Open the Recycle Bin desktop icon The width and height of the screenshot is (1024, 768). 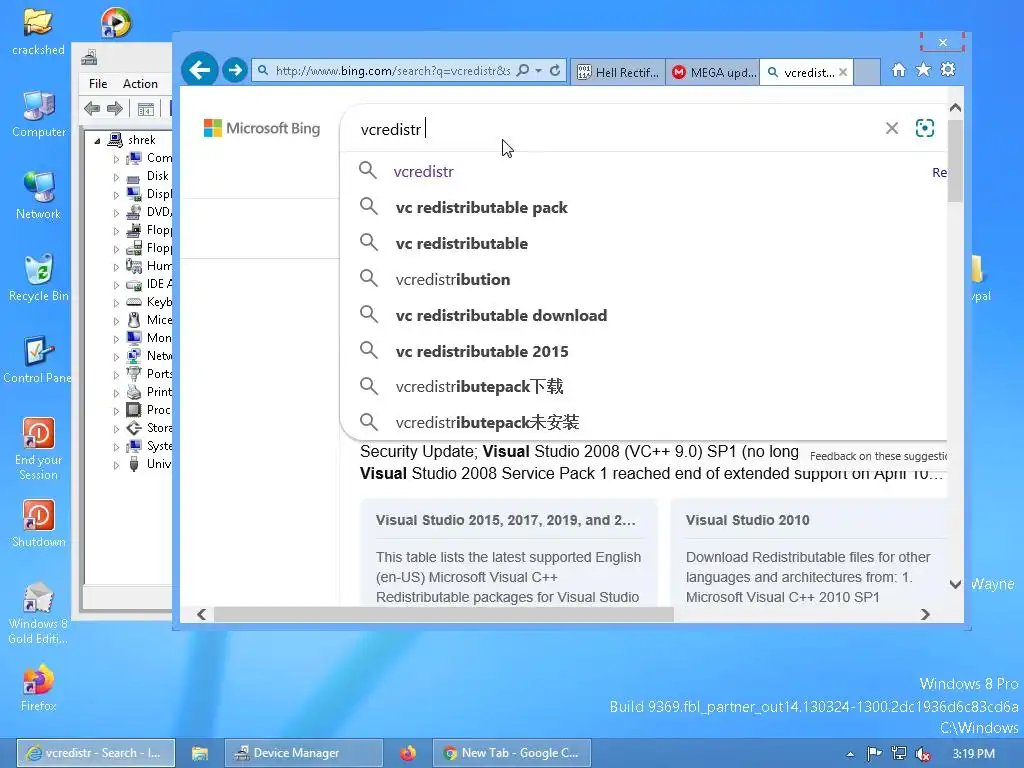(x=39, y=278)
